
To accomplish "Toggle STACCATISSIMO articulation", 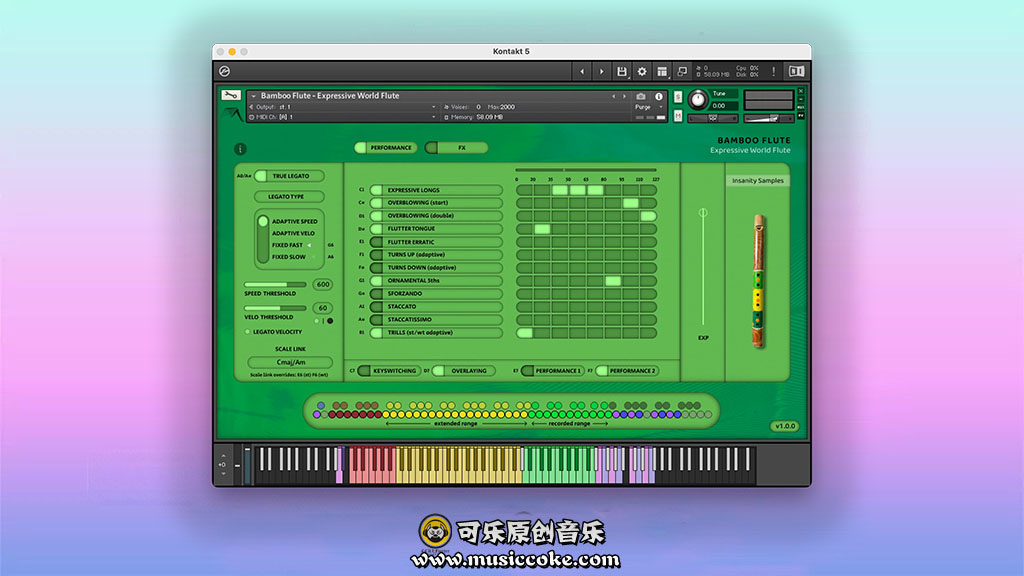I will click(436, 319).
